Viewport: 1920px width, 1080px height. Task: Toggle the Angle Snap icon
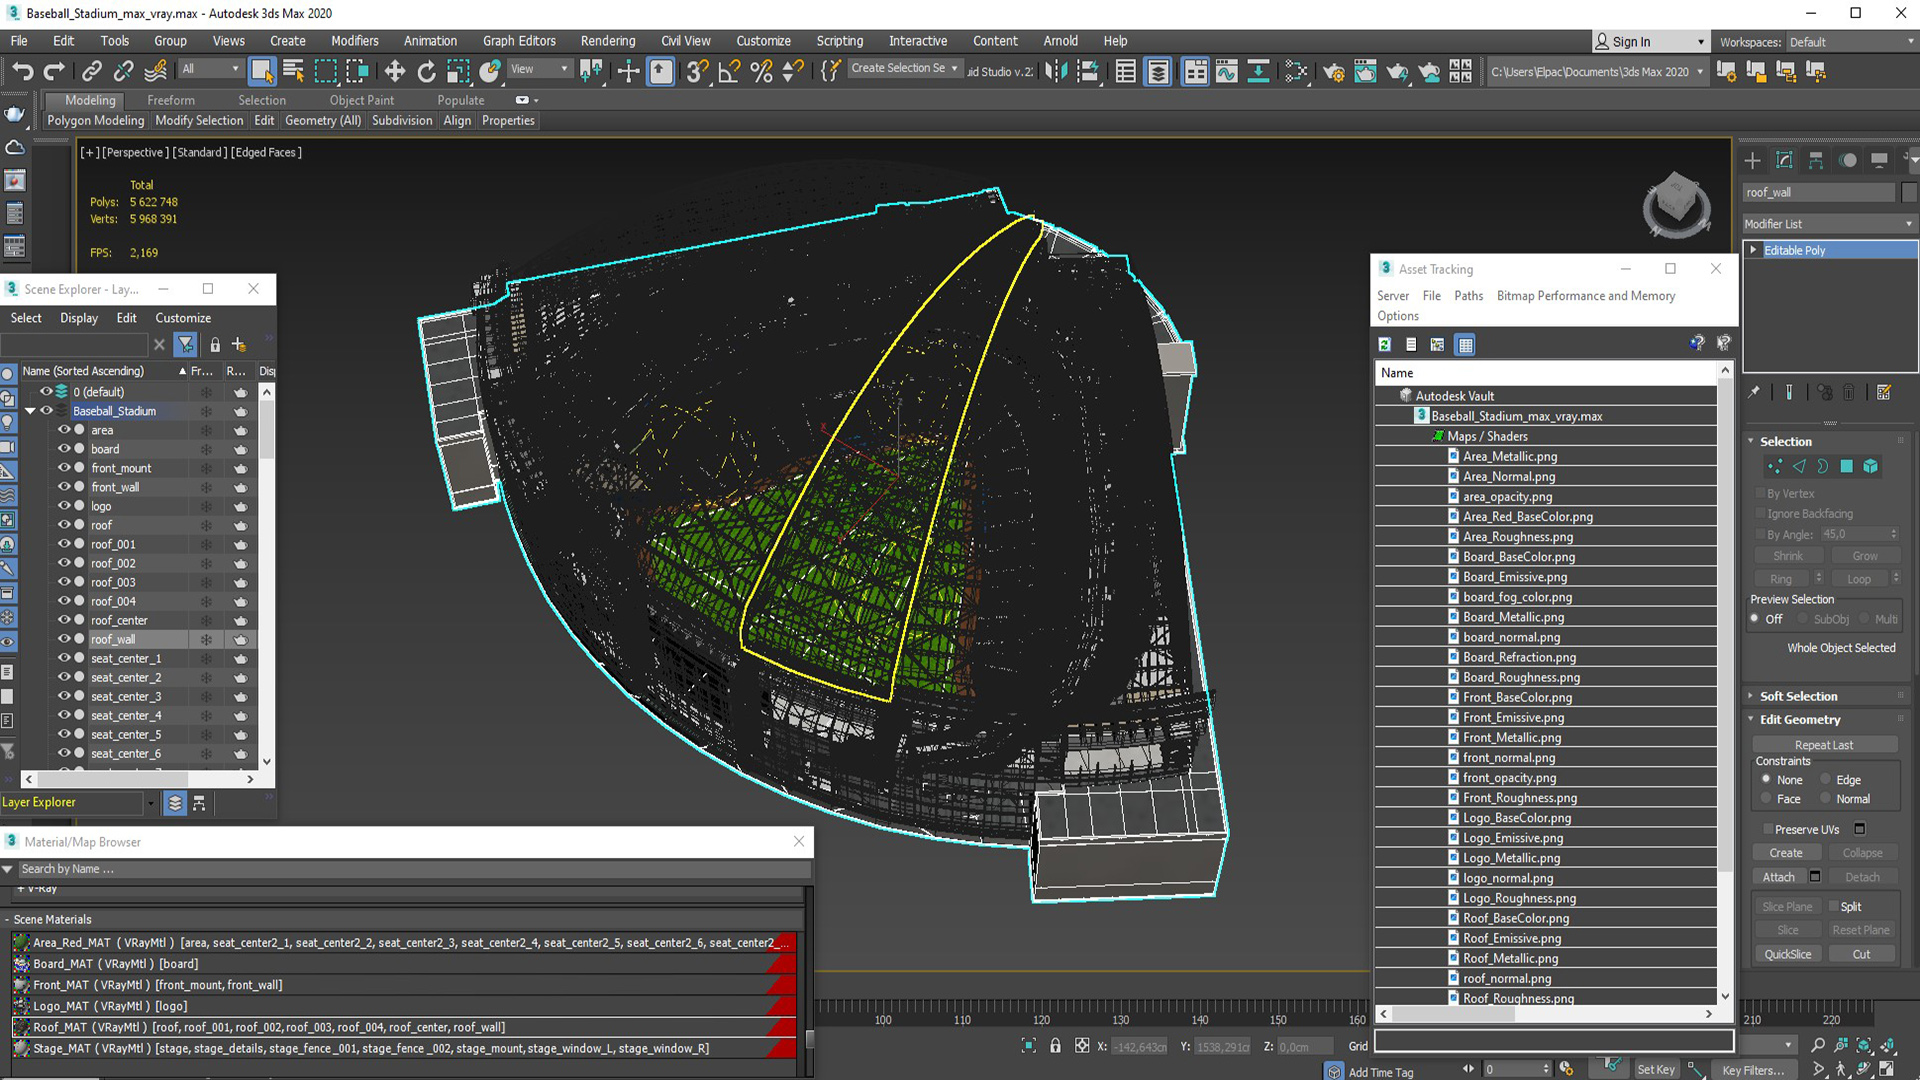(729, 71)
